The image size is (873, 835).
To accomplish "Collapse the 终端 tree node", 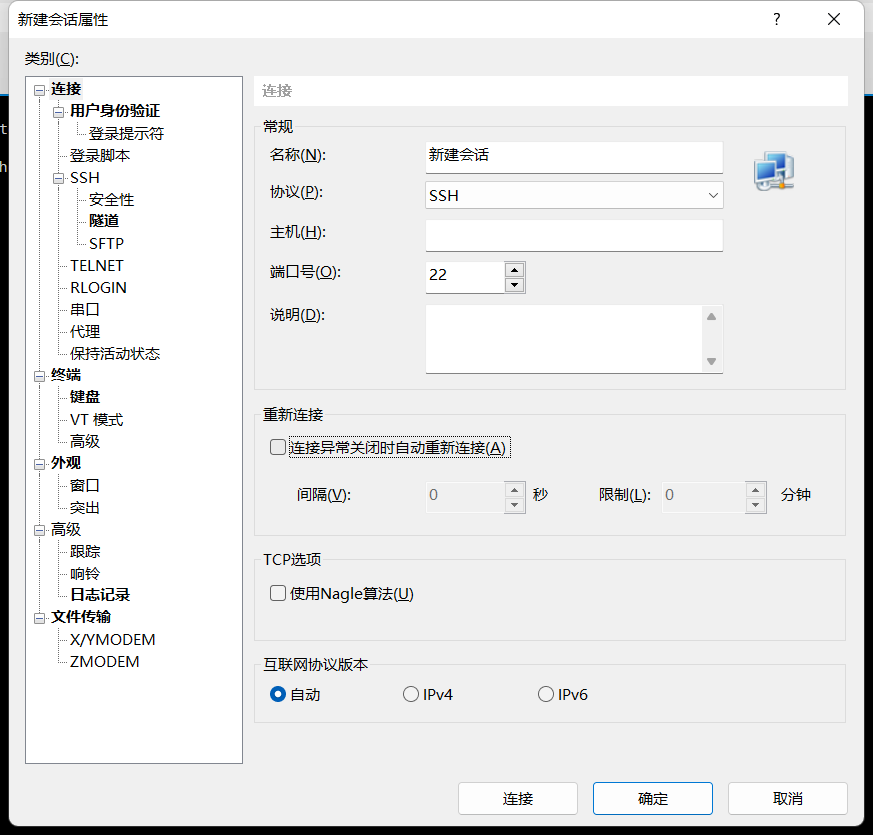I will pos(40,376).
